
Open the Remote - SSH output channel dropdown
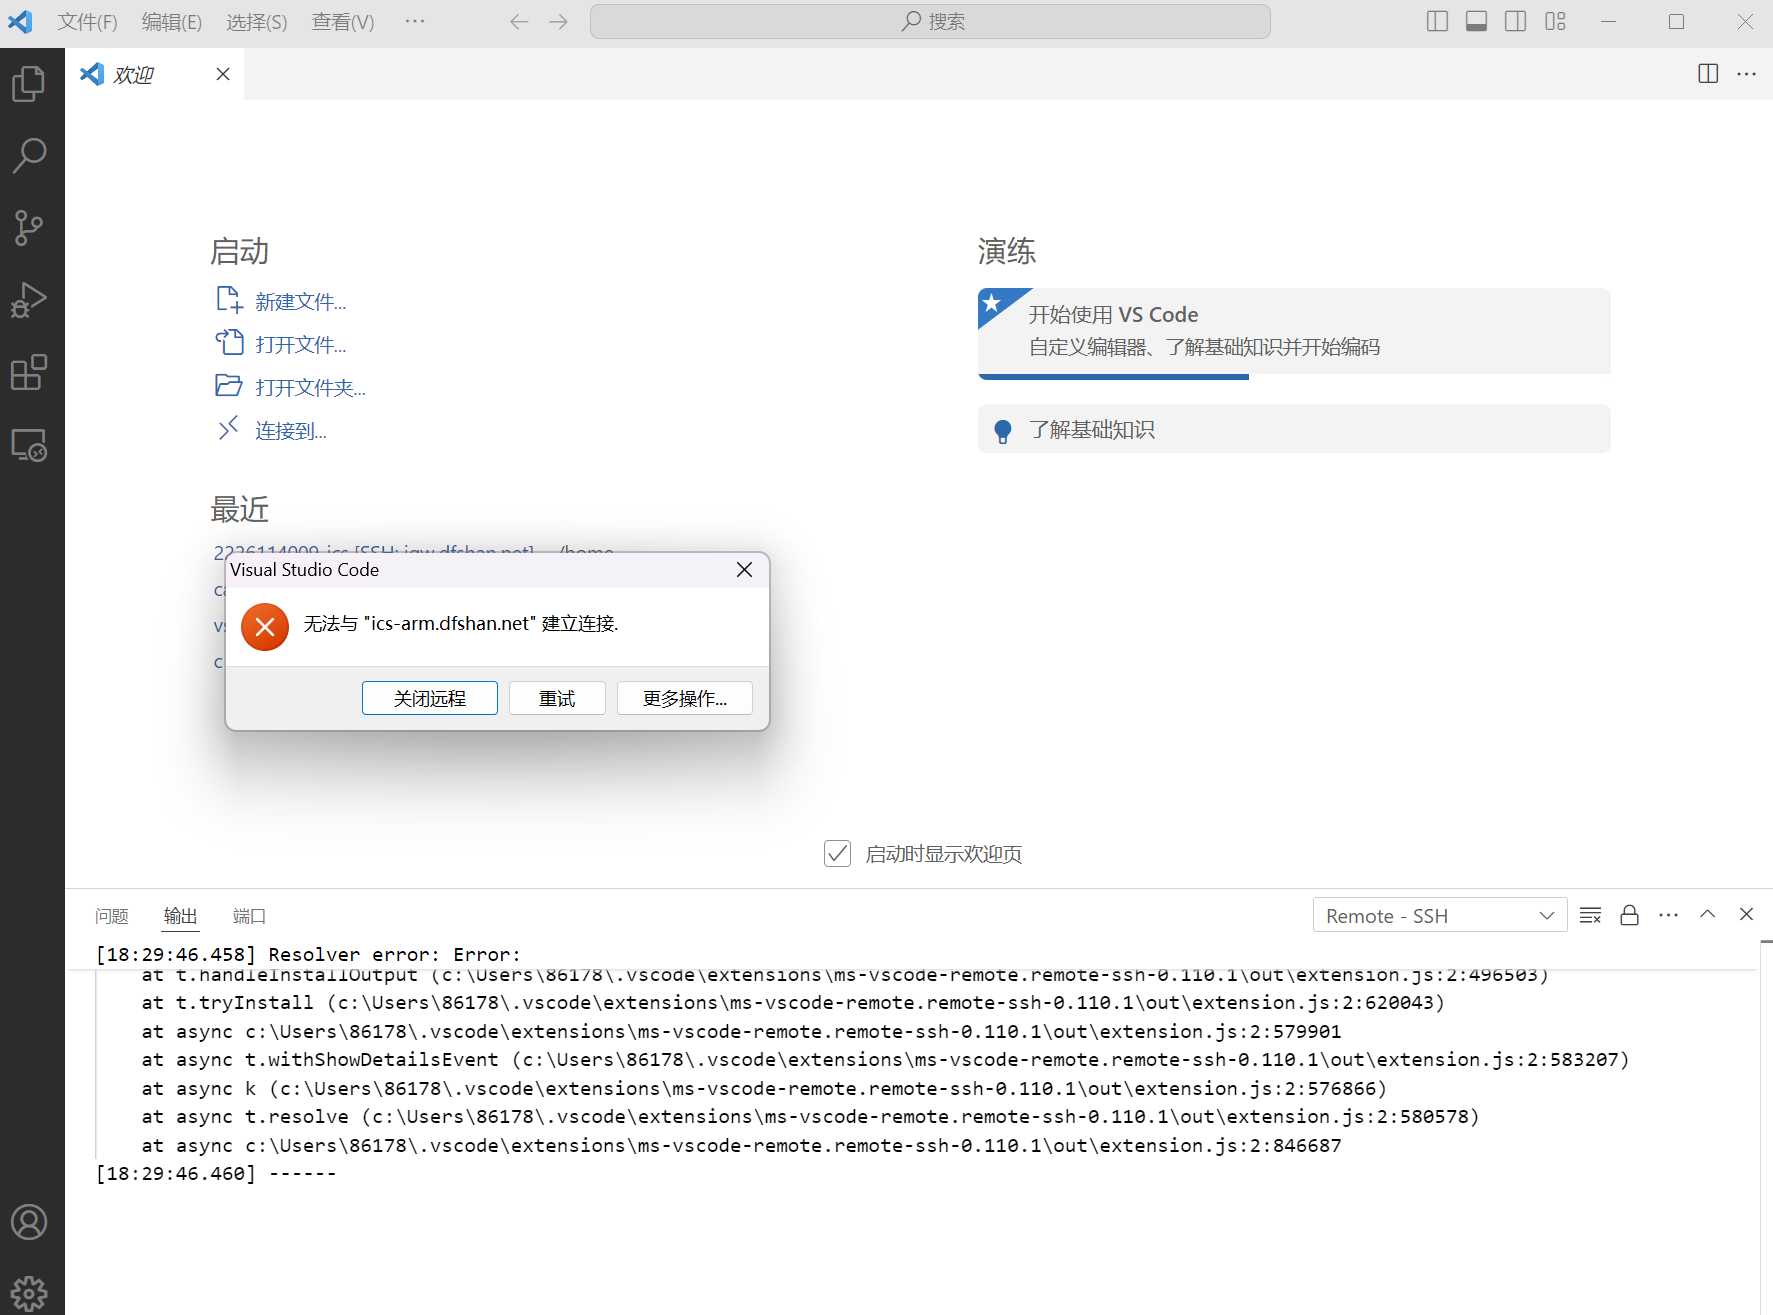(x=1439, y=916)
